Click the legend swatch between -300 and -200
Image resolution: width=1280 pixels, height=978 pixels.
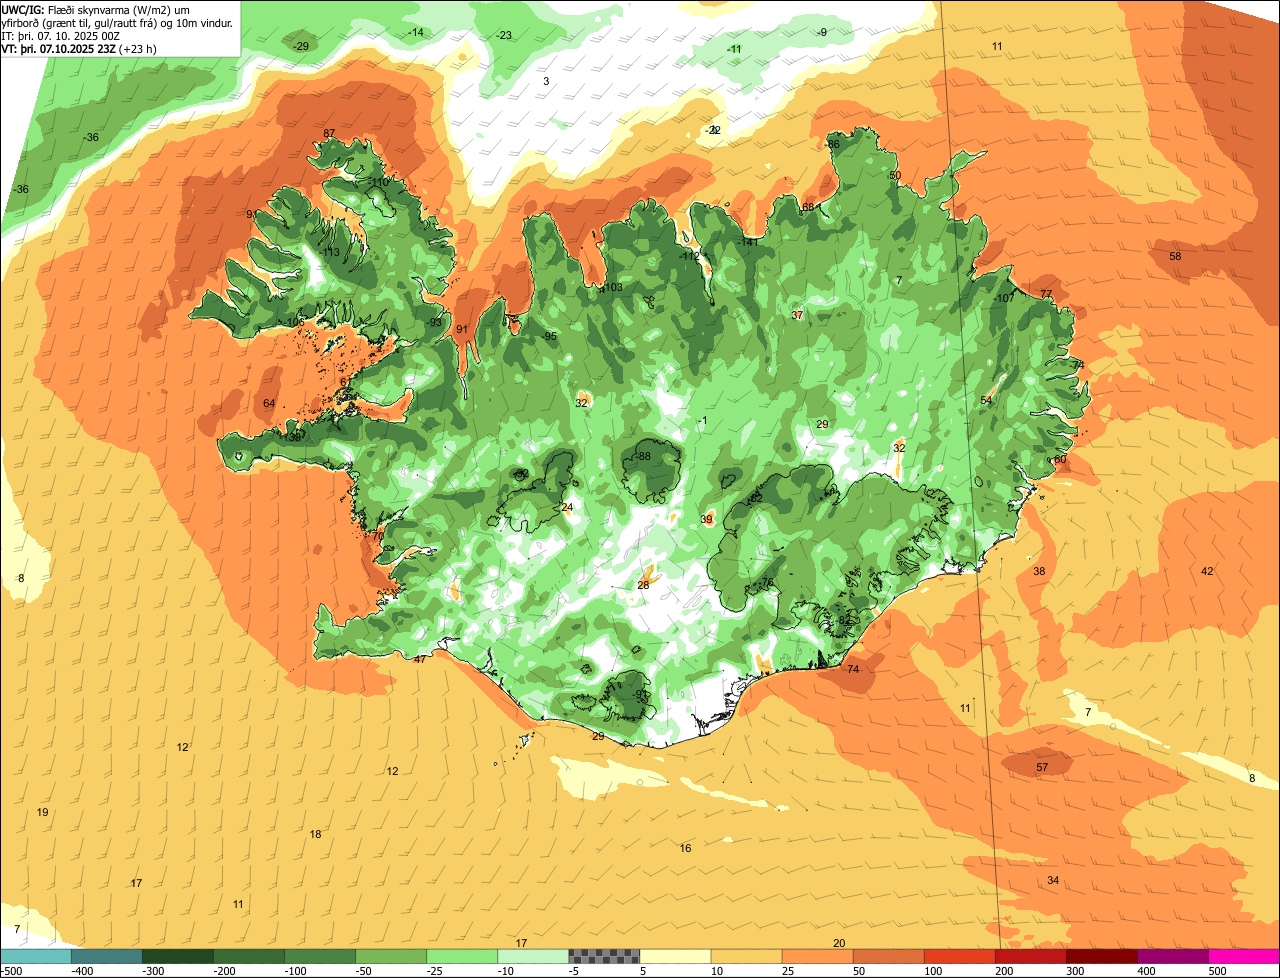coord(177,956)
